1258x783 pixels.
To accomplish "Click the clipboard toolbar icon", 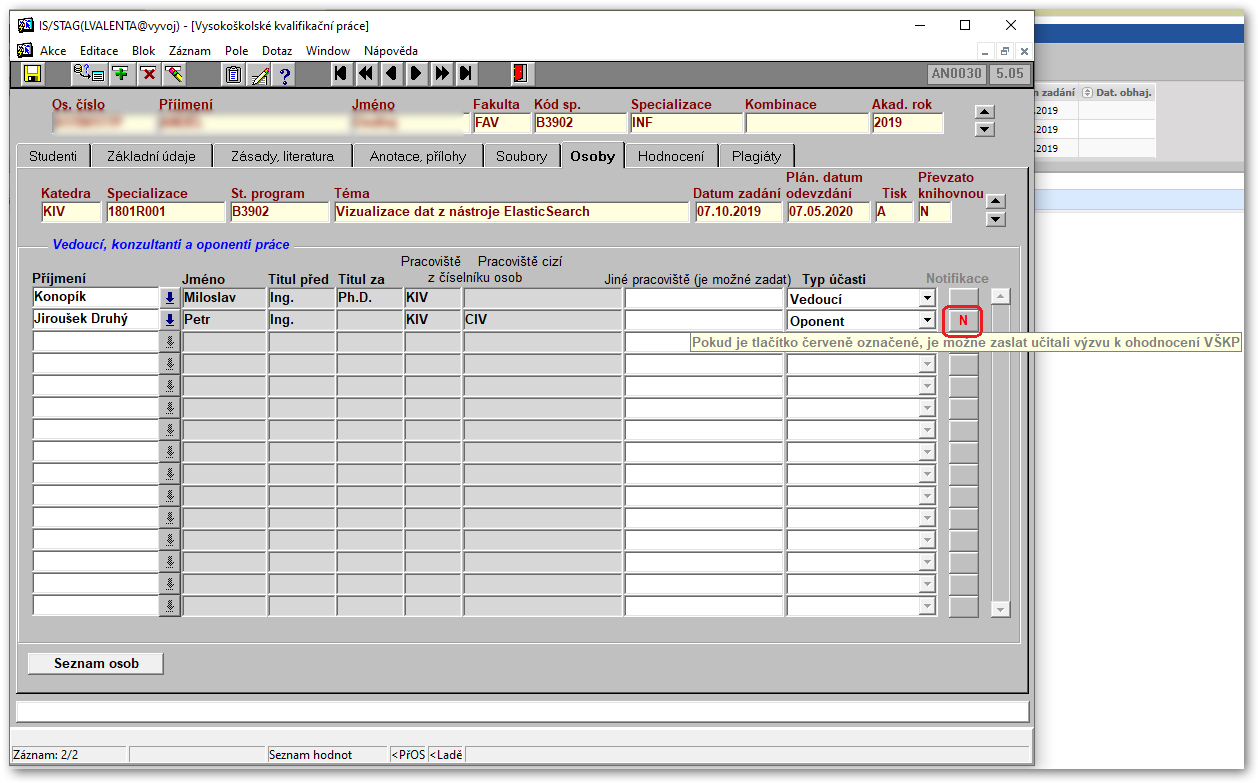I will pyautogui.click(x=233, y=73).
